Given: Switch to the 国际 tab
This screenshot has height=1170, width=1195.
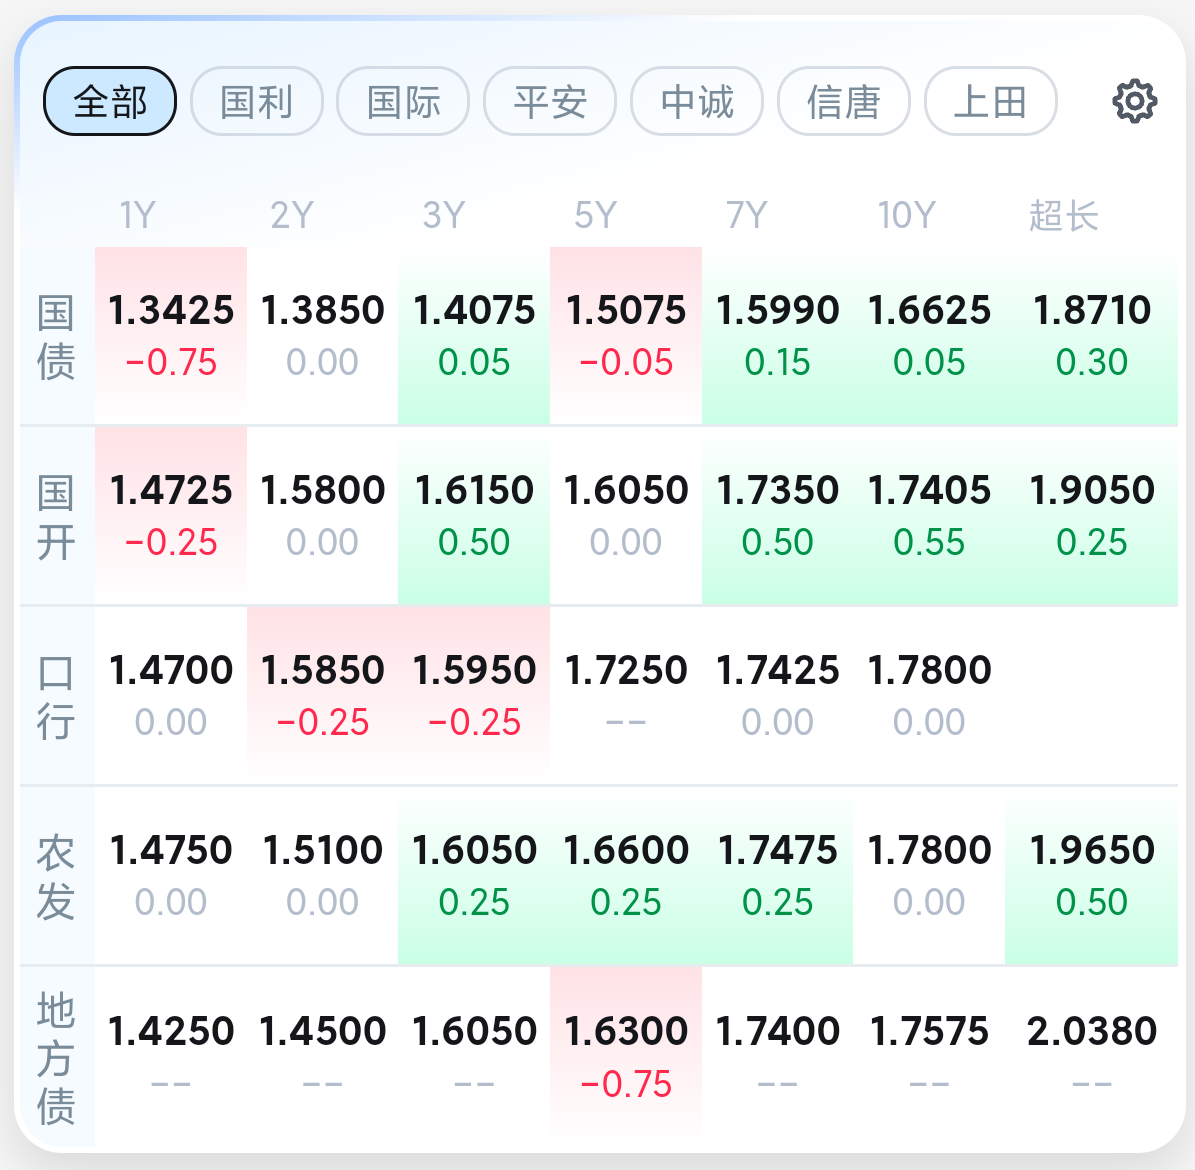Looking at the screenshot, I should [403, 101].
